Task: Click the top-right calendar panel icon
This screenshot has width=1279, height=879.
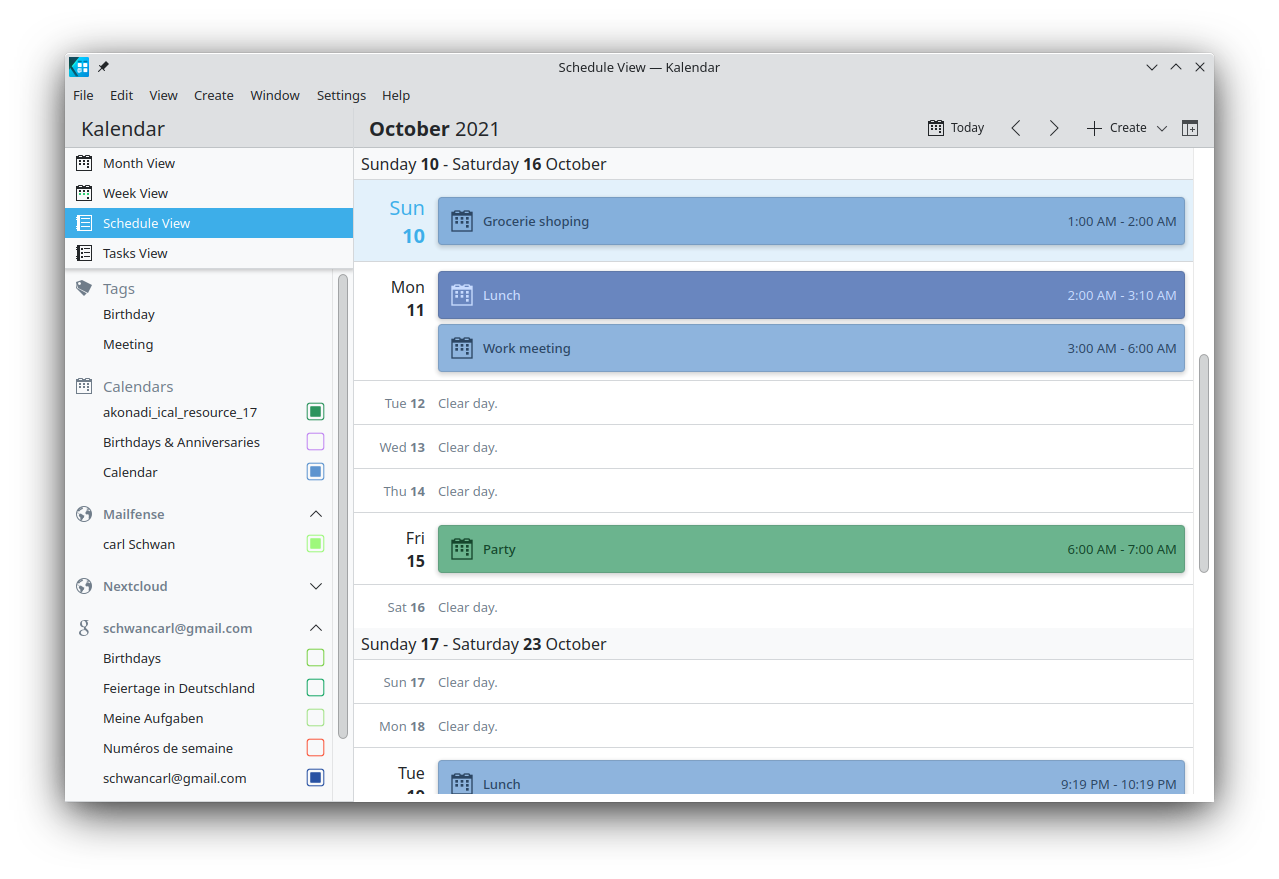Action: pos(1189,128)
